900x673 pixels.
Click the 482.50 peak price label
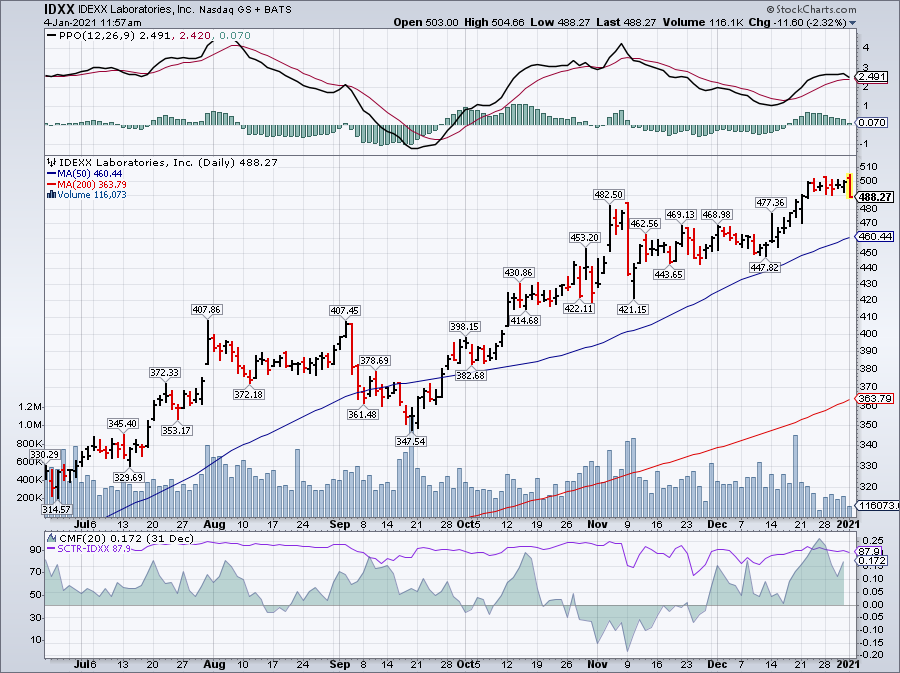click(608, 195)
